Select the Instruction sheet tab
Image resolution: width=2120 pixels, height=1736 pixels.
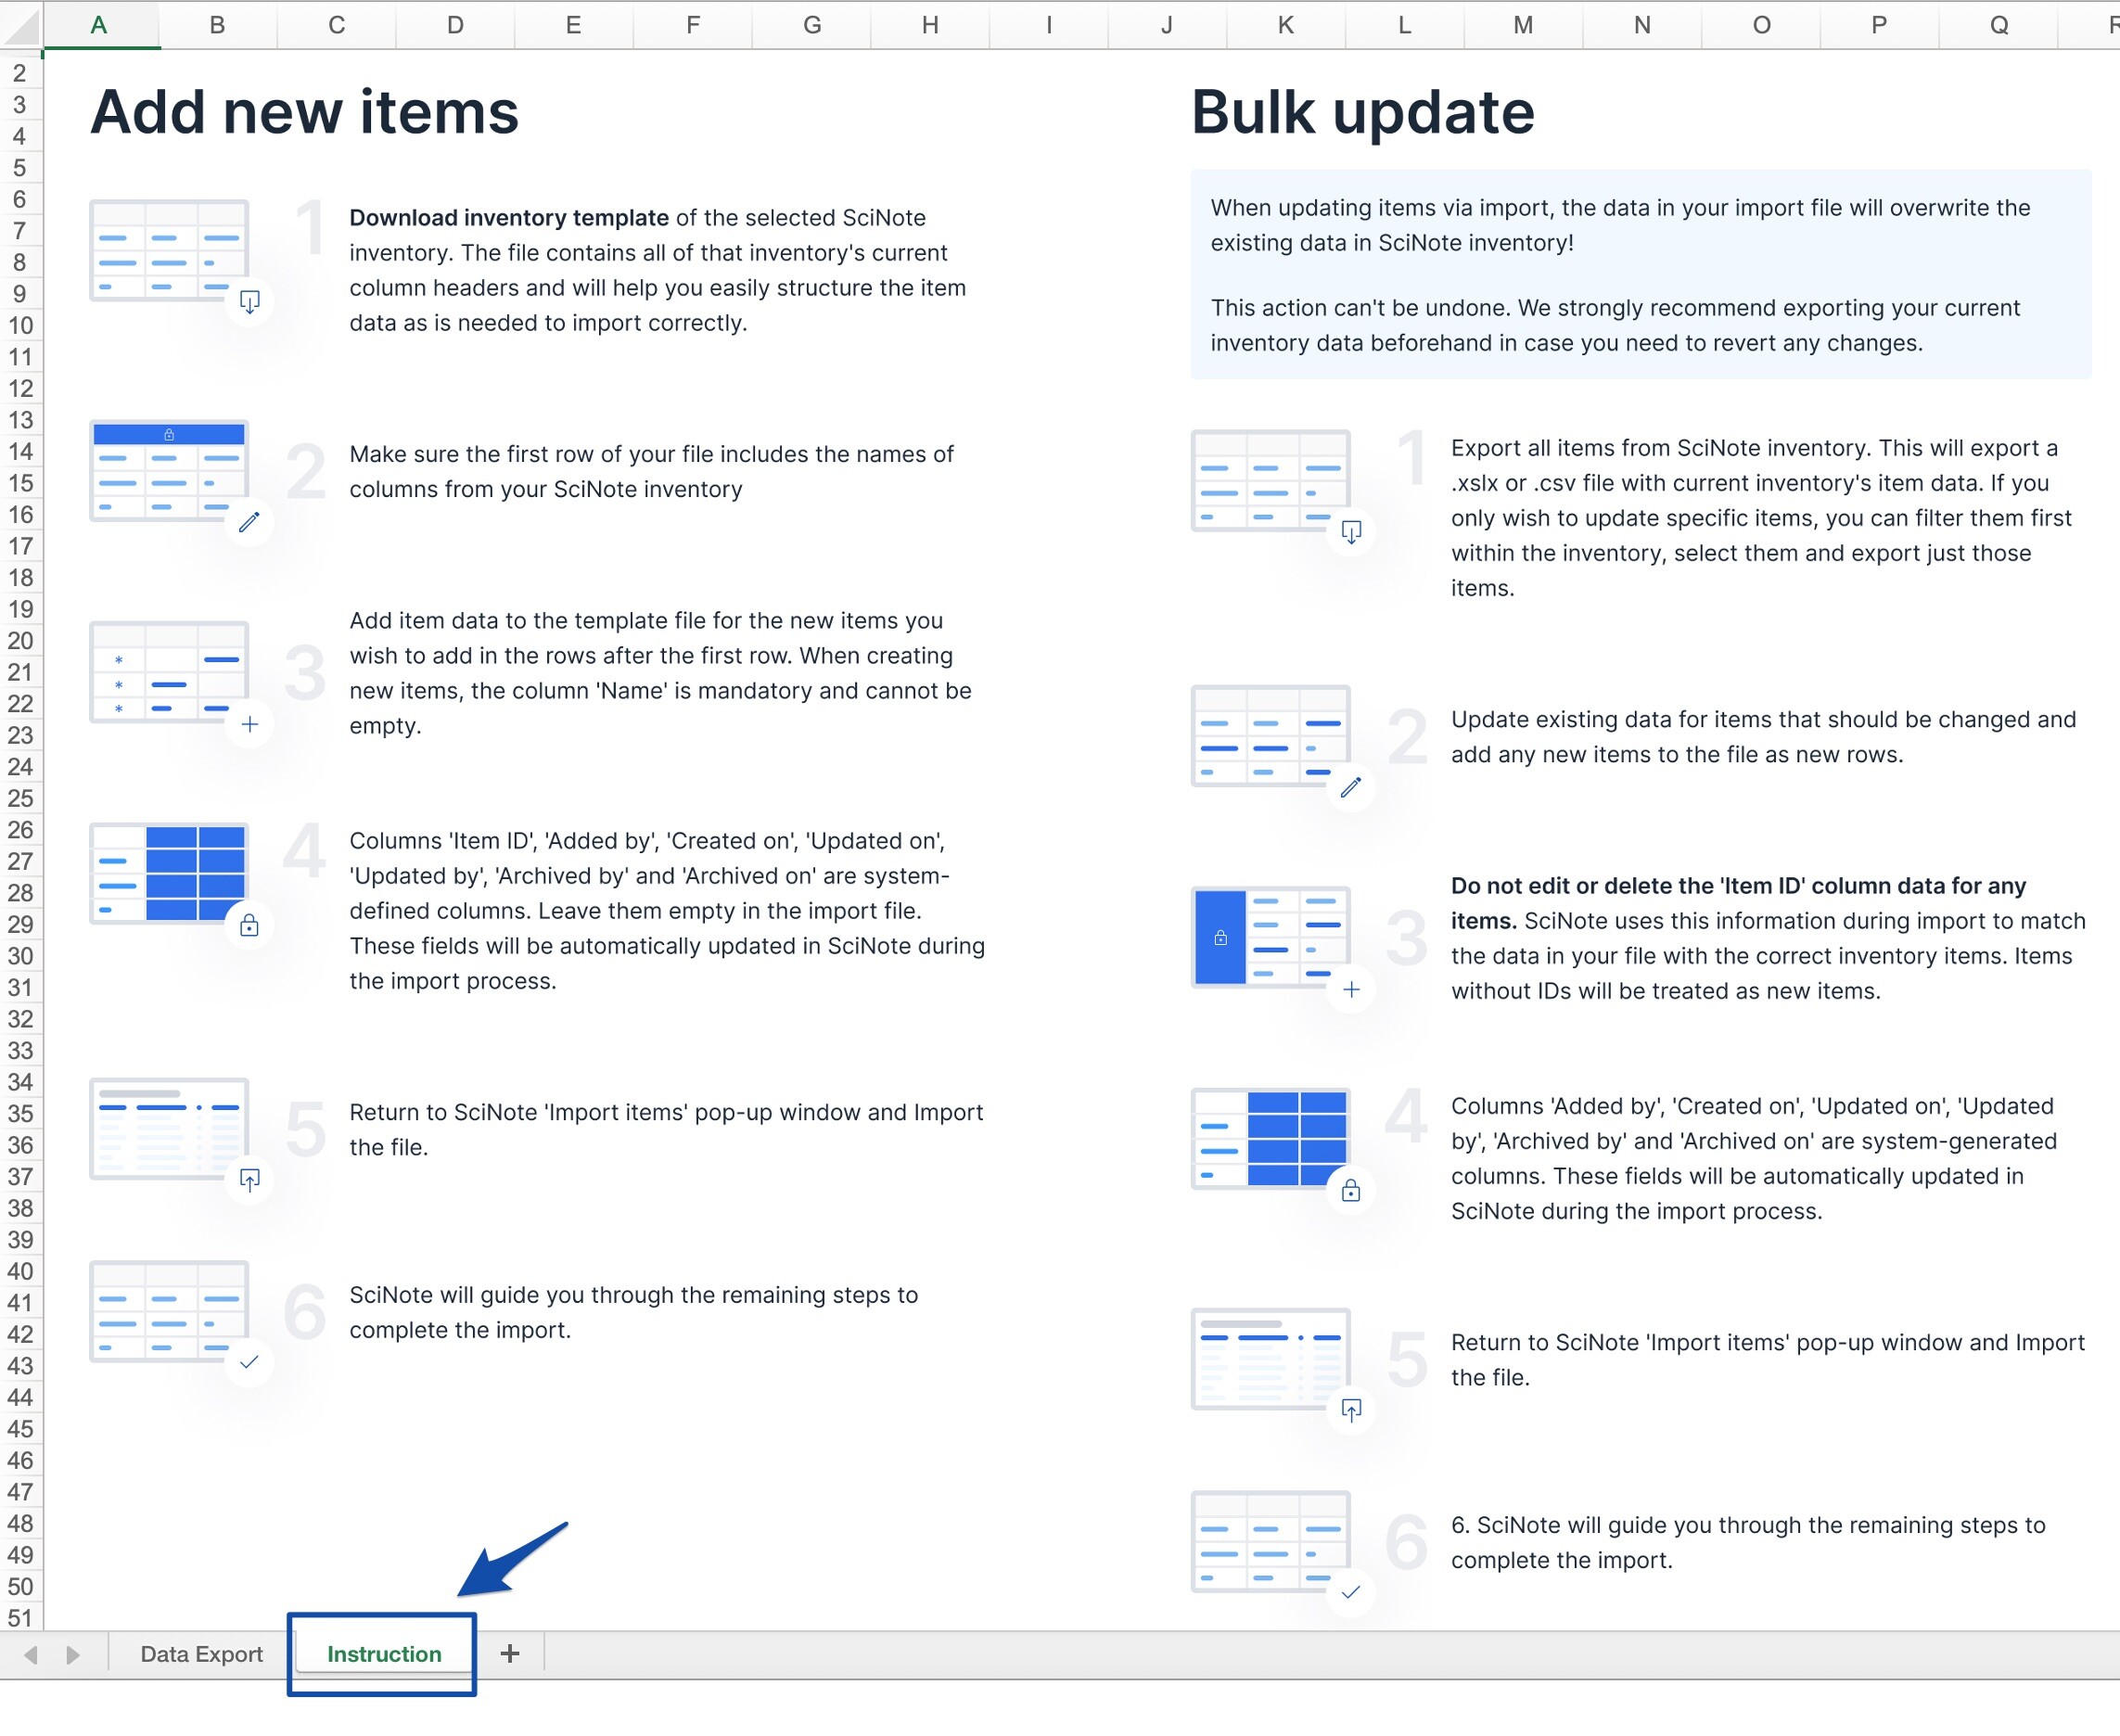tap(383, 1654)
